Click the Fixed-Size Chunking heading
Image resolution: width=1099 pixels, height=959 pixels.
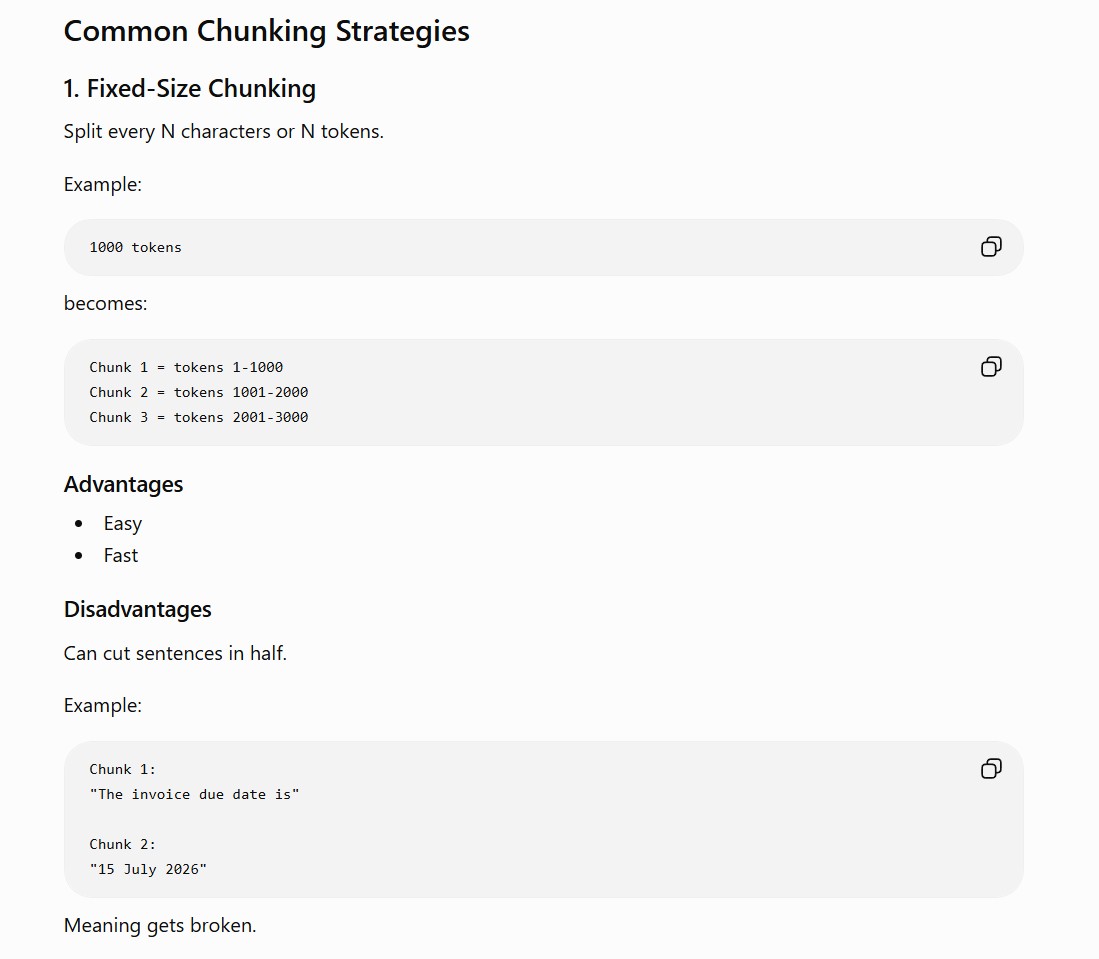point(189,89)
